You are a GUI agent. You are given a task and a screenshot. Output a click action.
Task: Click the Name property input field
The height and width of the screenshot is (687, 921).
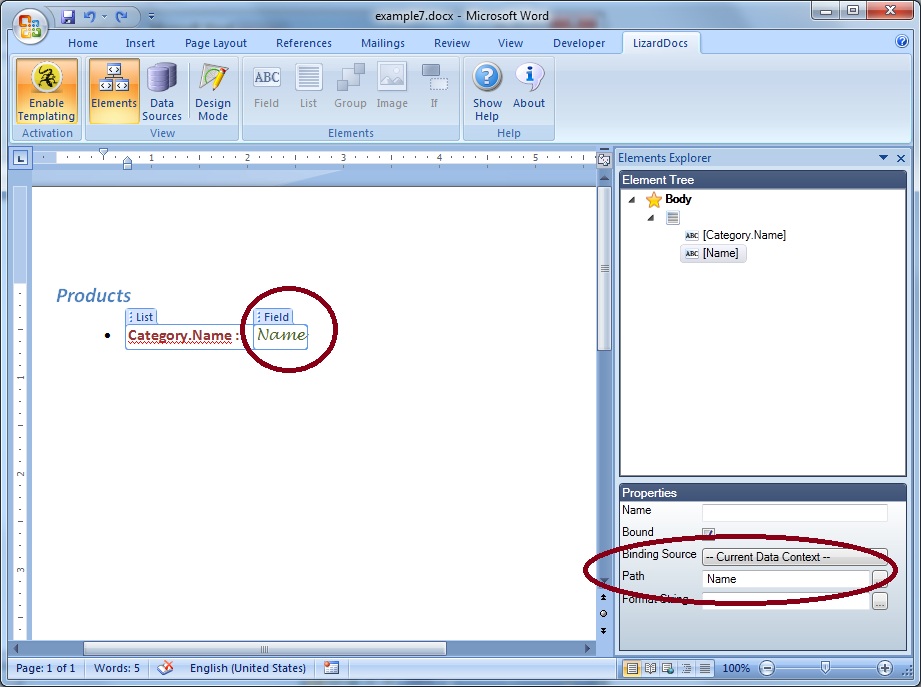pyautogui.click(x=794, y=512)
